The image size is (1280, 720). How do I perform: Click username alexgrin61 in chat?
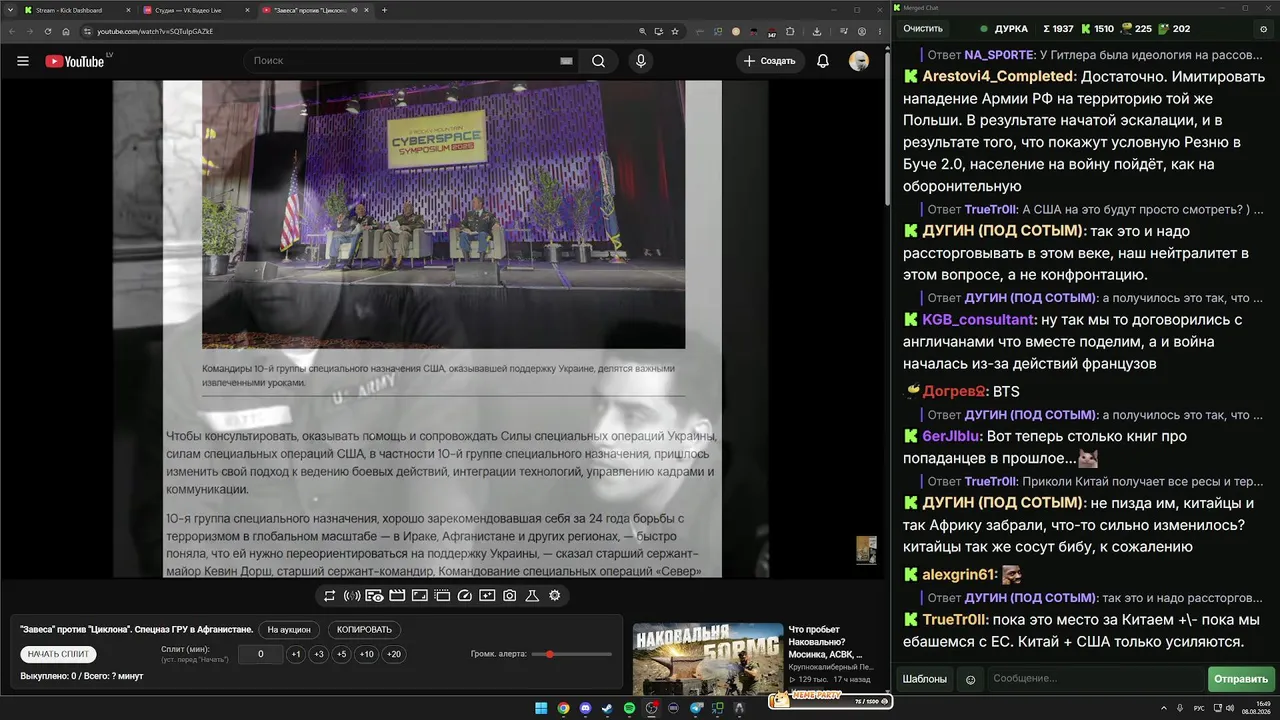click(x=960, y=575)
